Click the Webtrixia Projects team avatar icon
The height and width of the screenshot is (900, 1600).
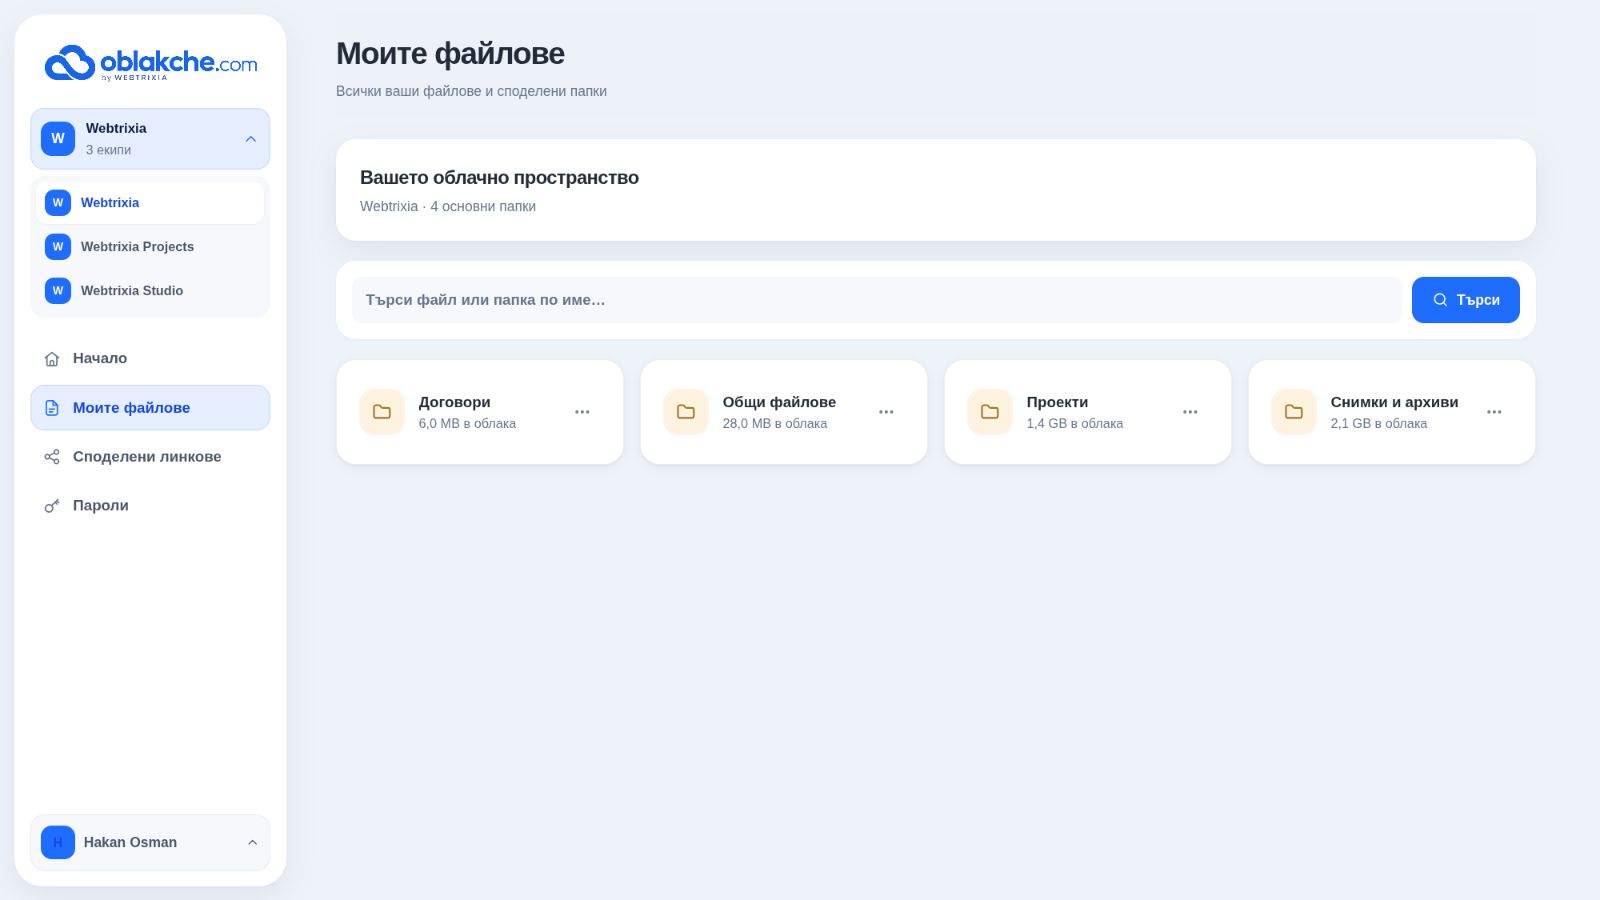click(x=58, y=247)
